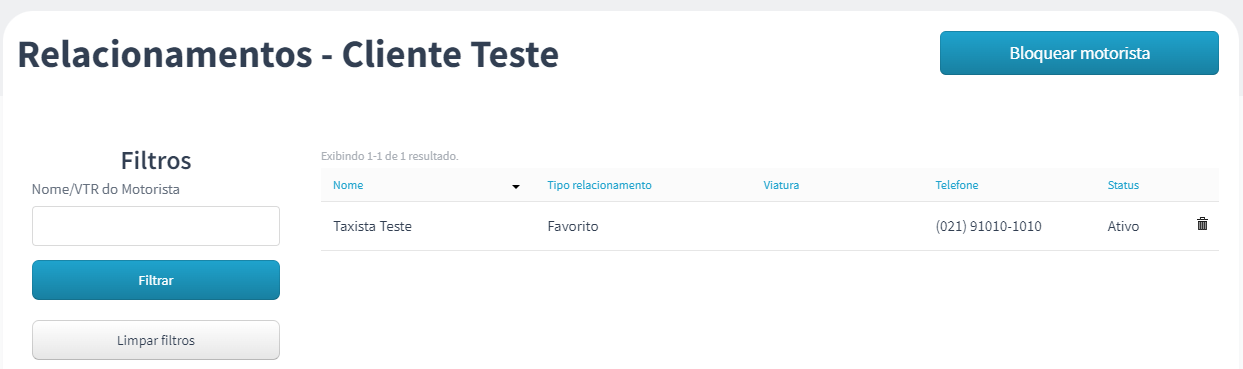The image size is (1243, 369).
Task: Sort by the Telefone column header
Action: [957, 185]
